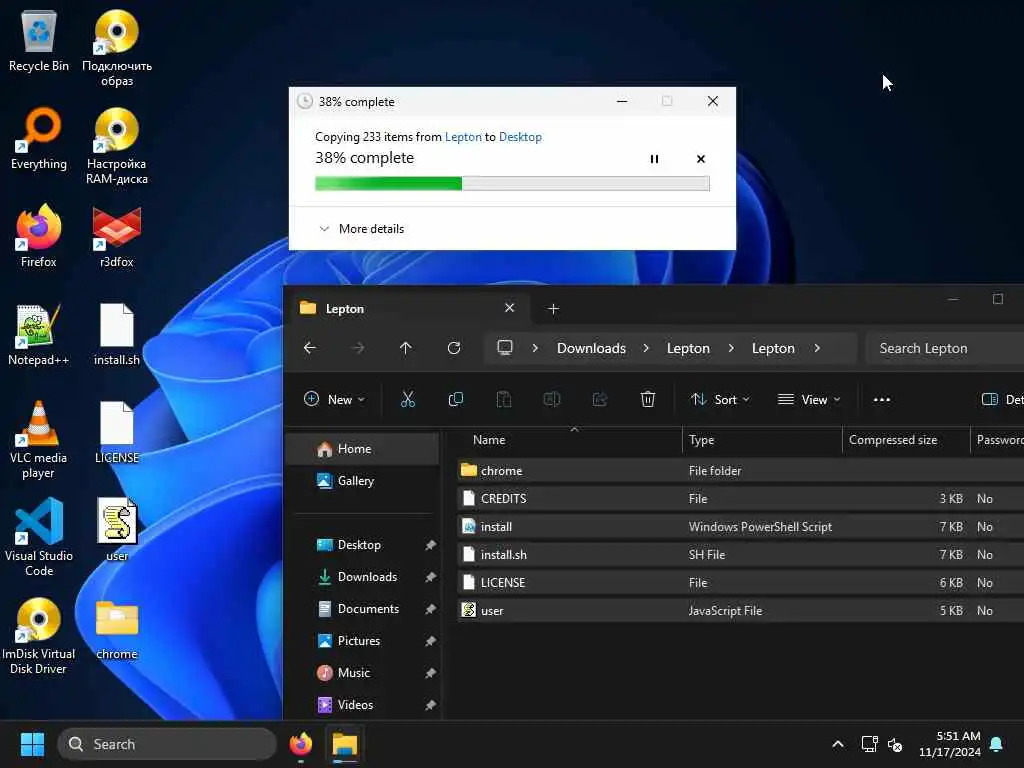This screenshot has width=1024, height=768.
Task: Close the Lepton tab
Action: pyautogui.click(x=509, y=308)
